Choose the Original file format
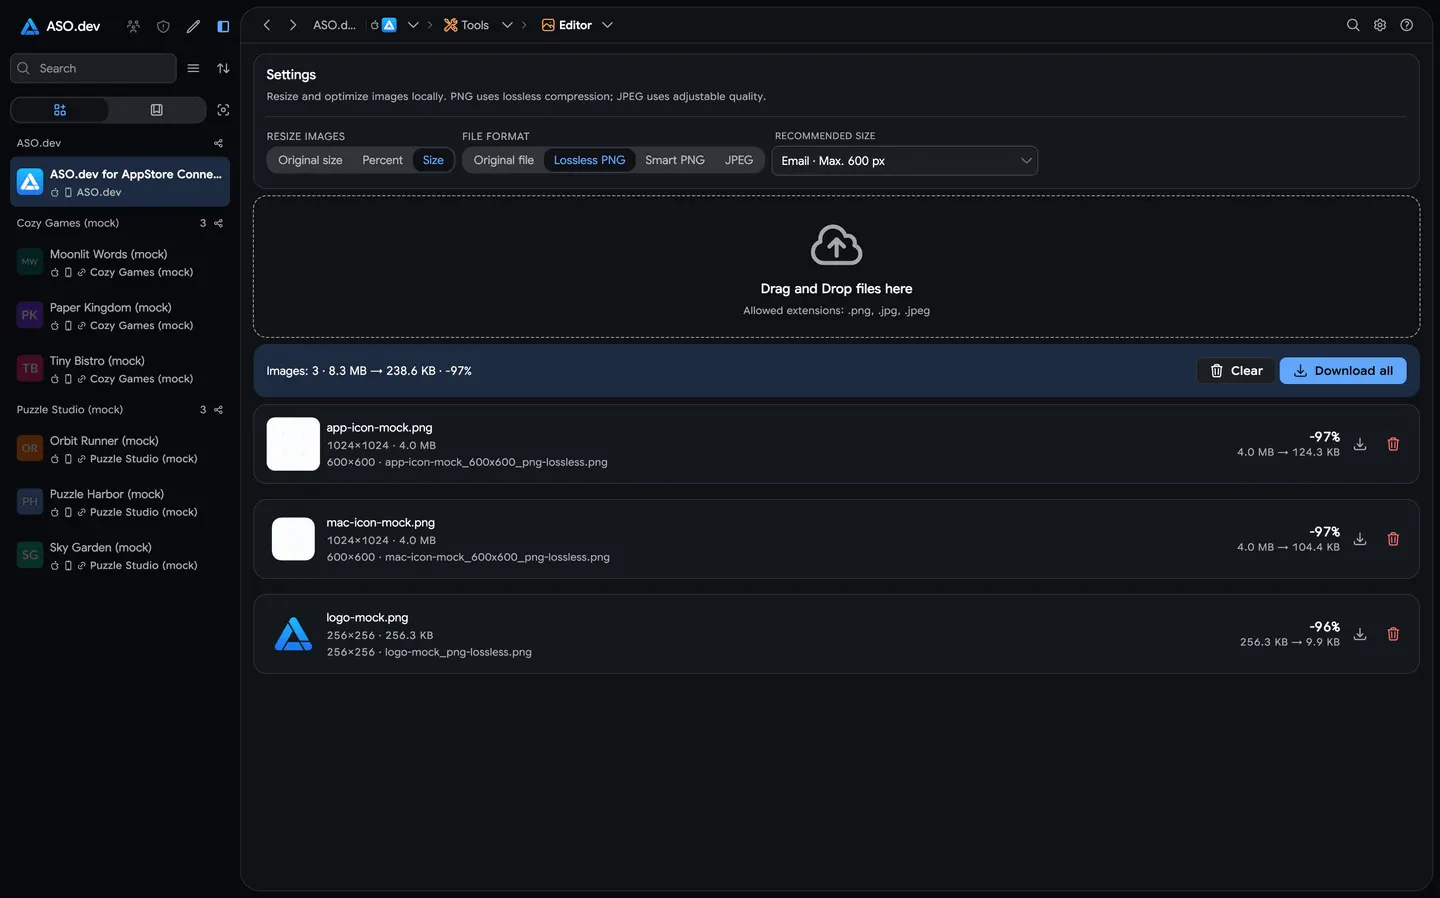1440x898 pixels. (504, 160)
